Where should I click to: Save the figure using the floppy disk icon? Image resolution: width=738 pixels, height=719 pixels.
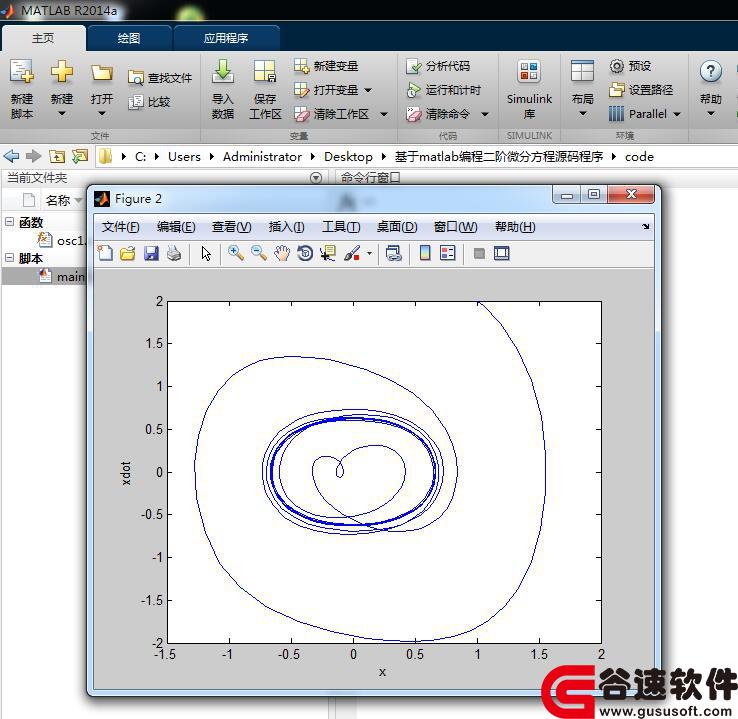tap(151, 253)
